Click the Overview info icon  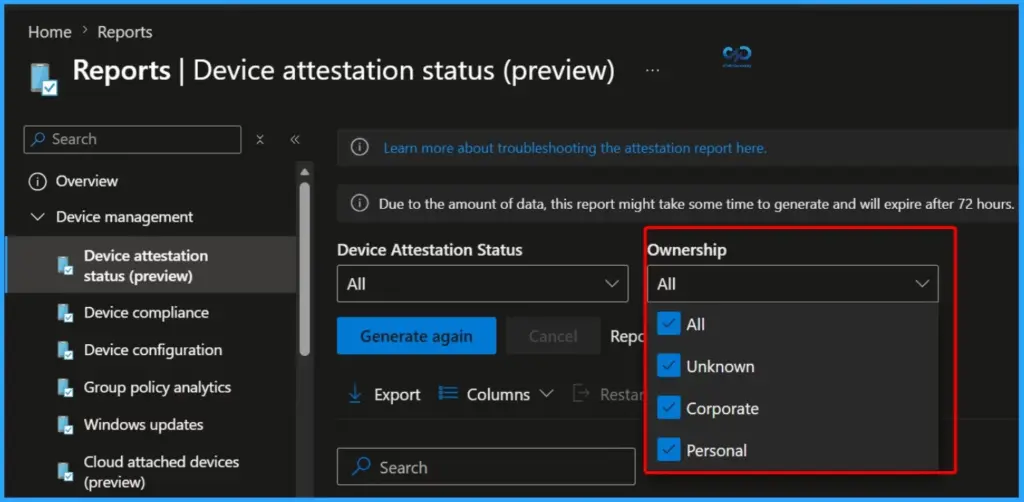click(x=37, y=181)
